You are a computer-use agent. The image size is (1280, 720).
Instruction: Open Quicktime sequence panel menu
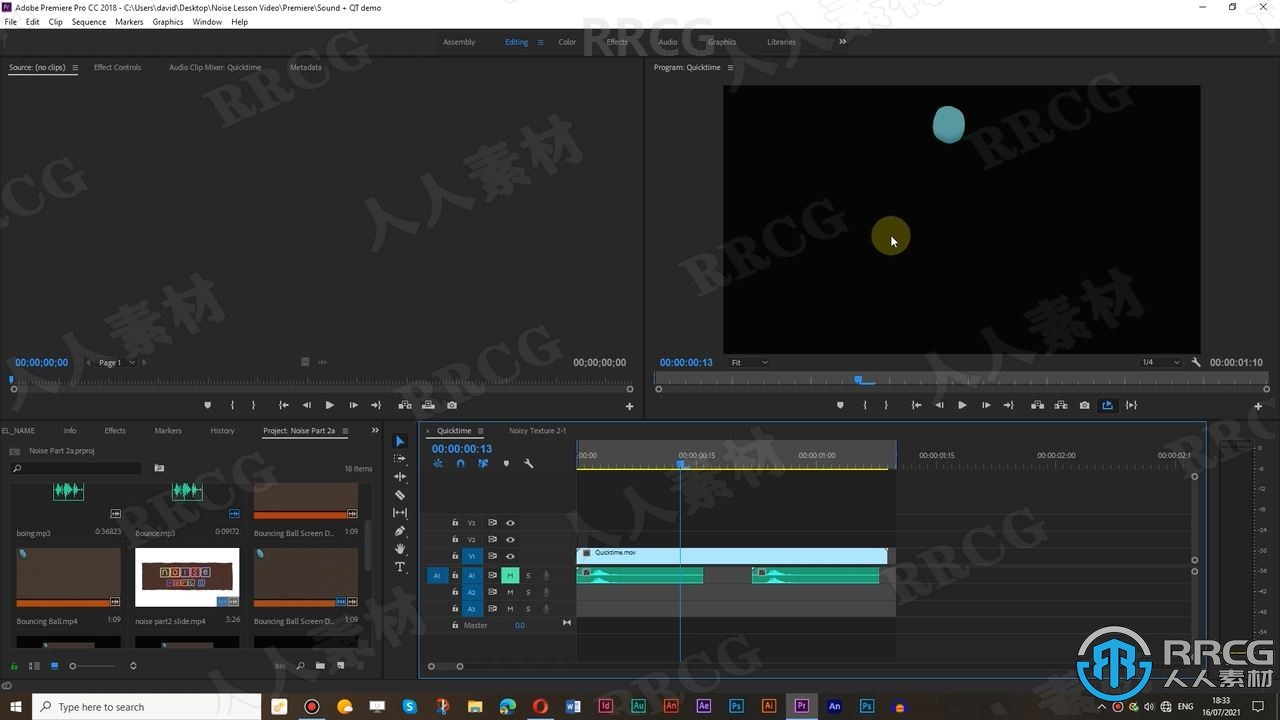point(480,431)
